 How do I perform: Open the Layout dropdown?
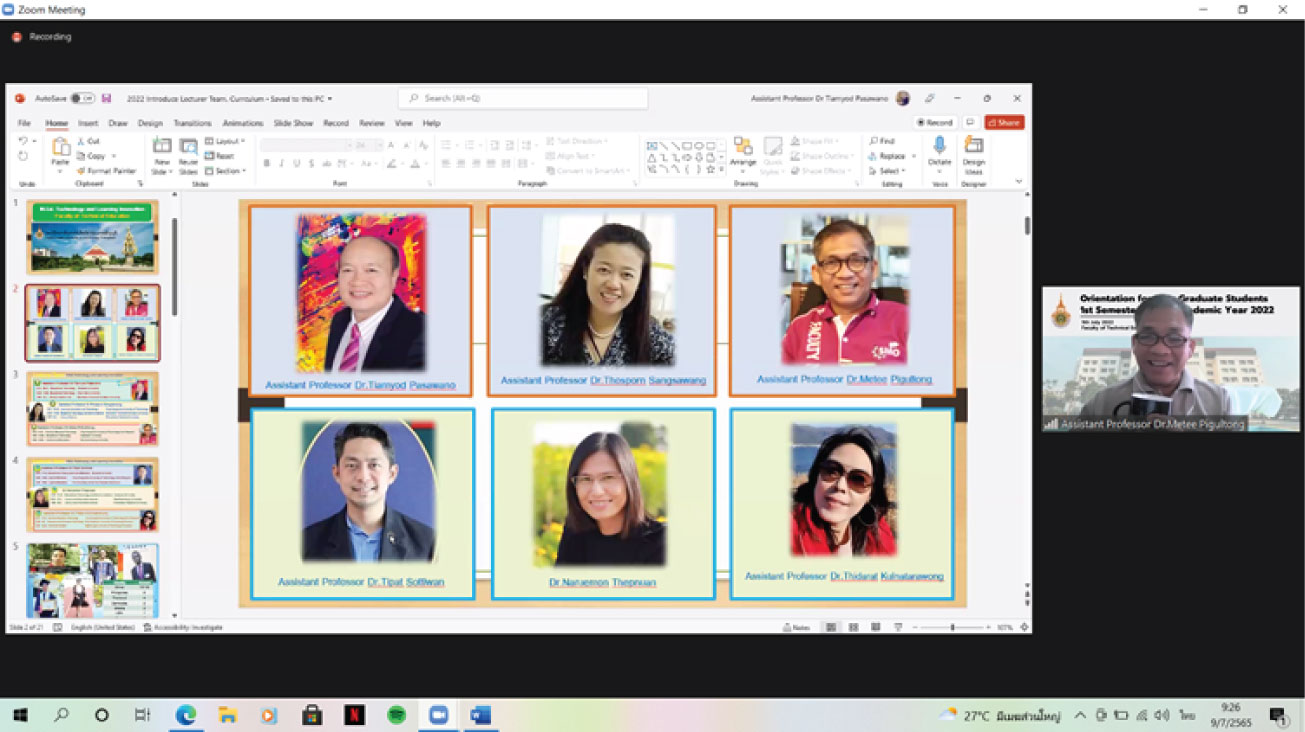coord(226,141)
